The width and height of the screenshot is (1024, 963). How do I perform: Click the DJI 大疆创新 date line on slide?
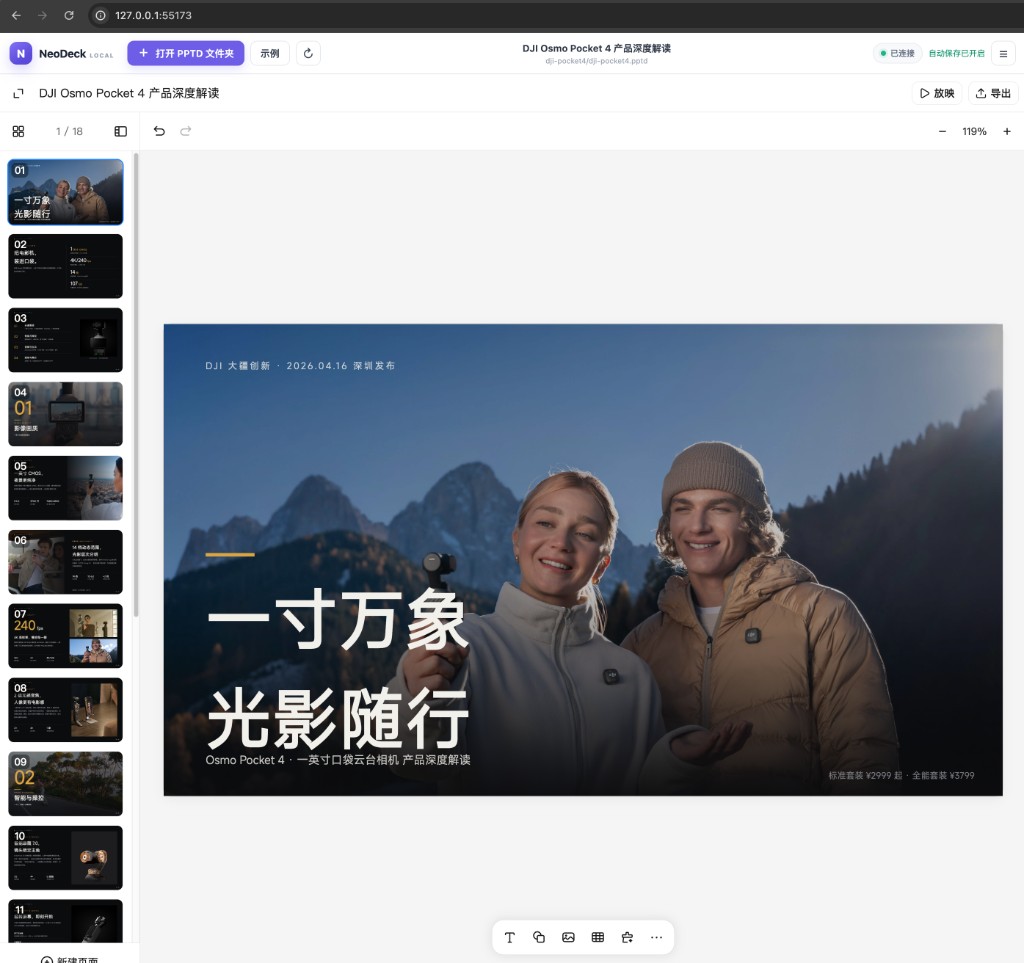300,366
